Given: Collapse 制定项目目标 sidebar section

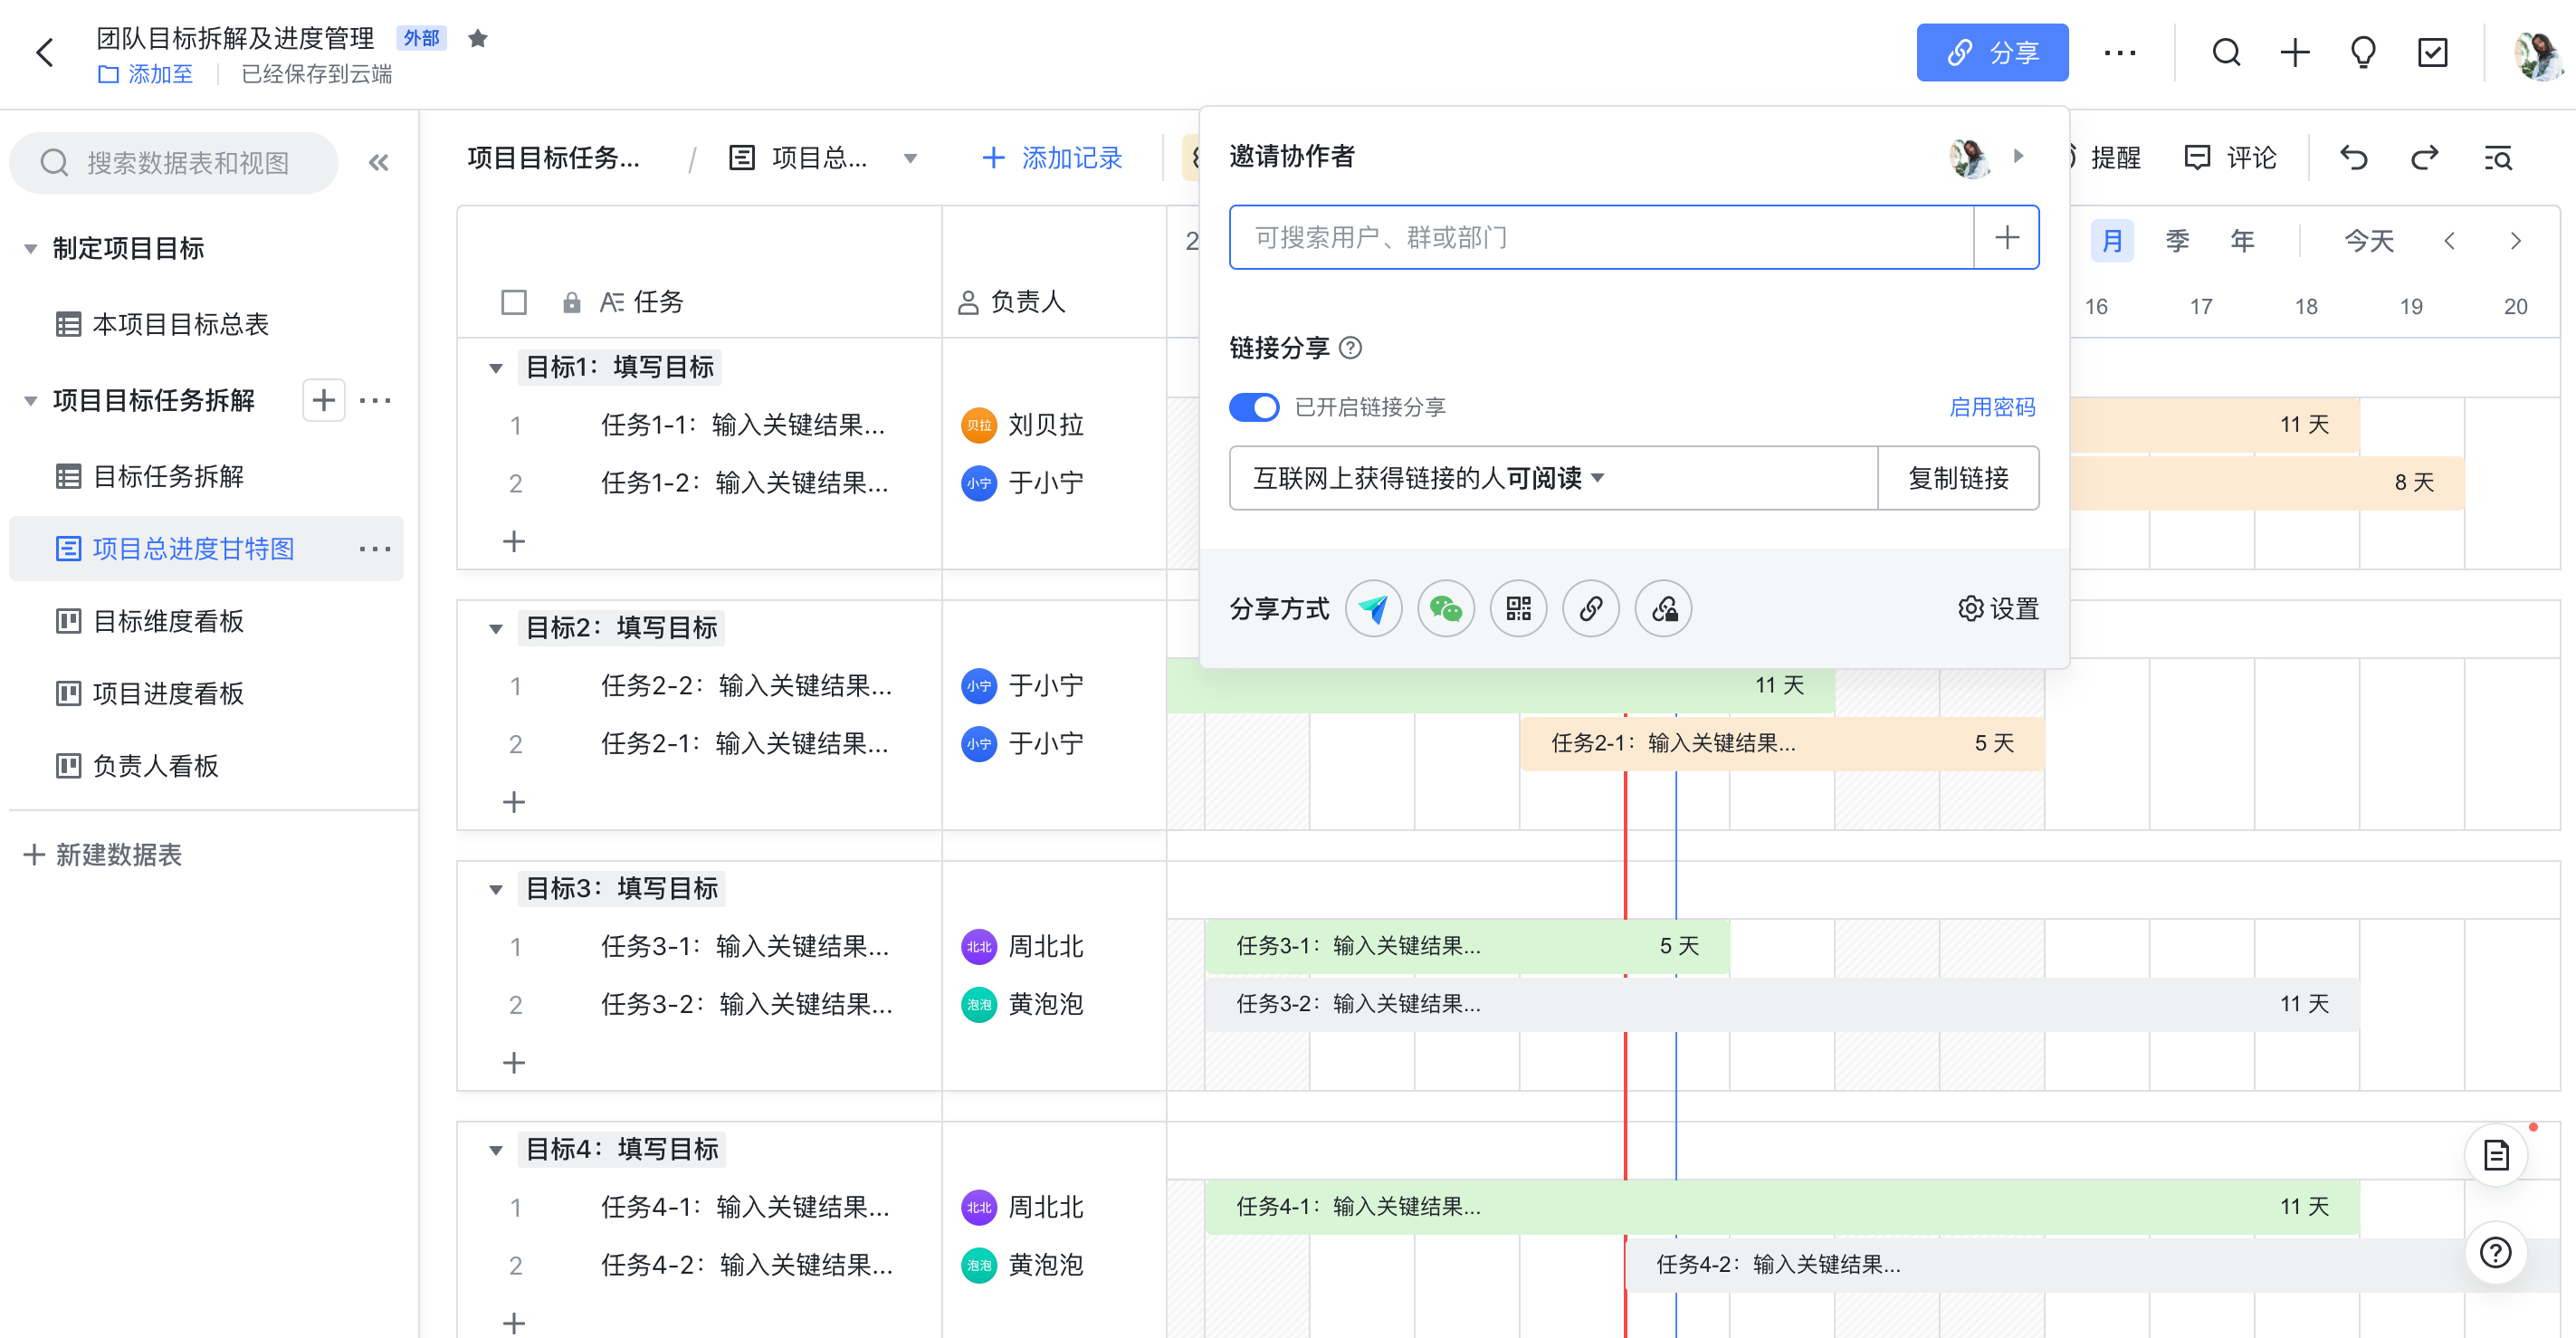Looking at the screenshot, I should [x=31, y=248].
